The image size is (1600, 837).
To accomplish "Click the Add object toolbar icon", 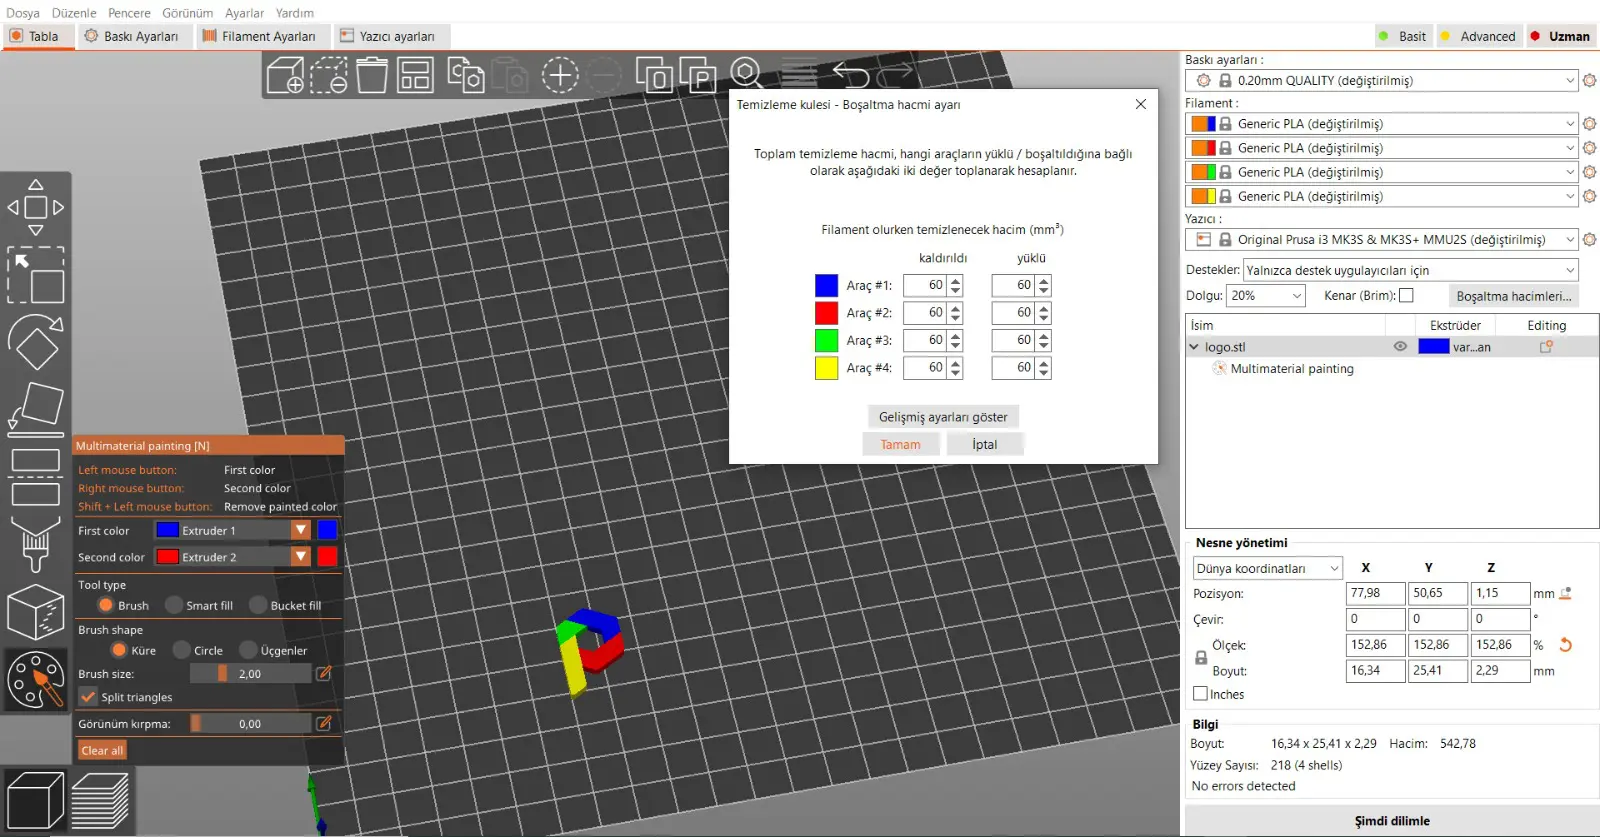I will [x=286, y=75].
